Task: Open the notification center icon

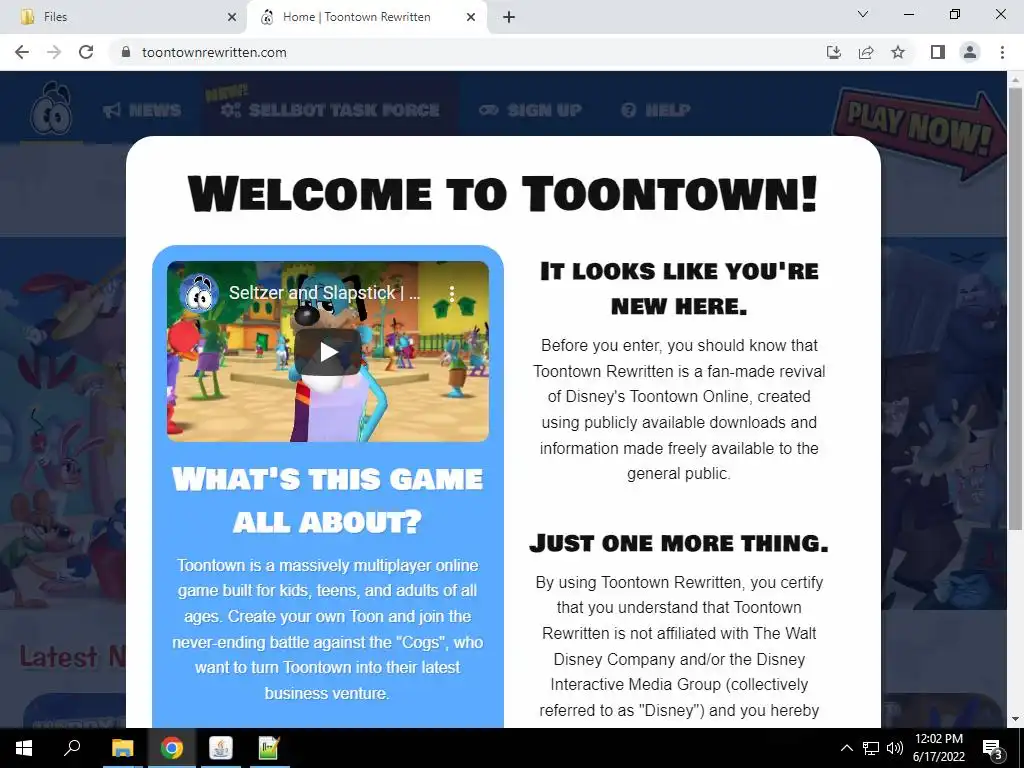Action: point(992,748)
